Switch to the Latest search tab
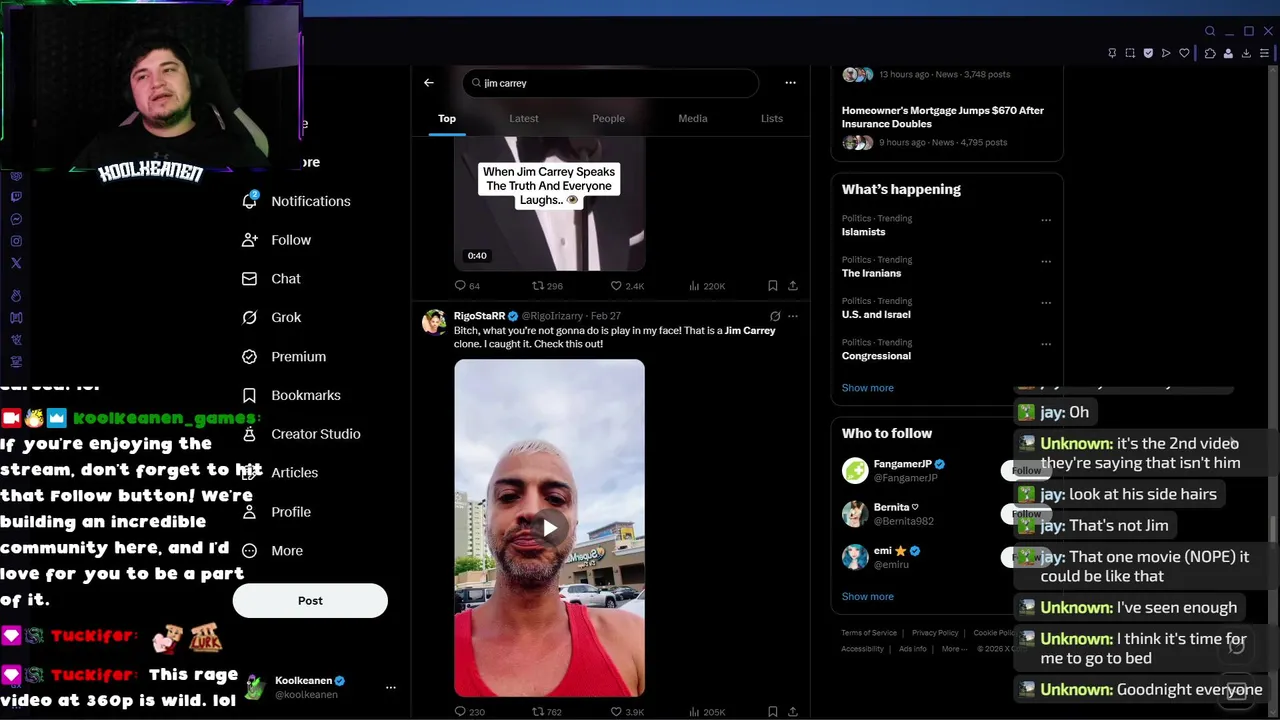The height and width of the screenshot is (720, 1280). tap(524, 118)
